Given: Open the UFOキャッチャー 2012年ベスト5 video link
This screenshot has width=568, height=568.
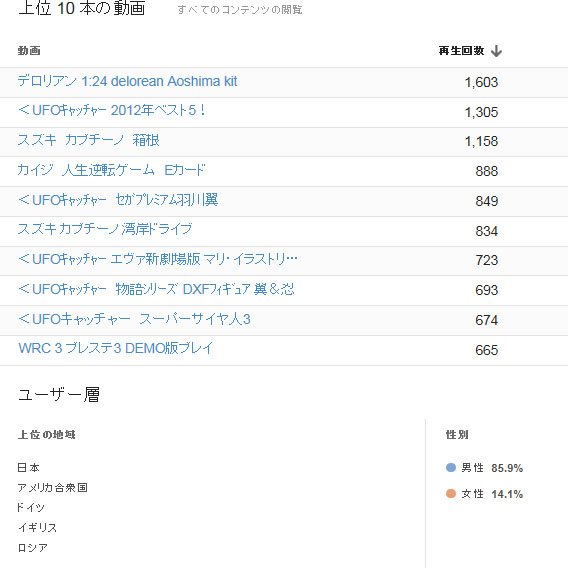Looking at the screenshot, I should click(x=111, y=110).
